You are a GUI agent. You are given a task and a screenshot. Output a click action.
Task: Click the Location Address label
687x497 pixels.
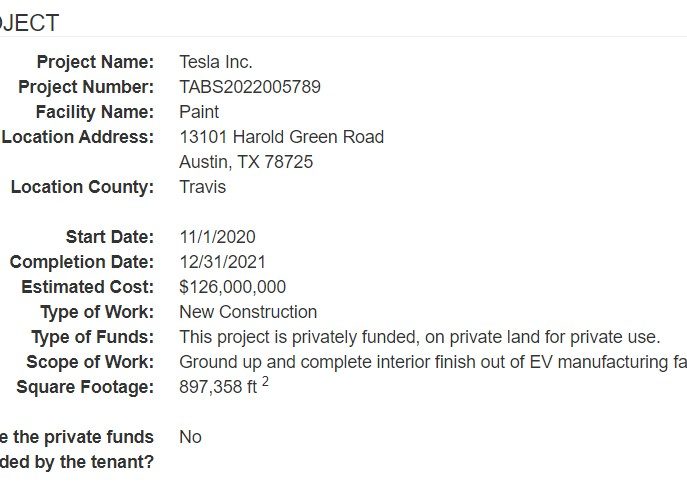(x=78, y=137)
